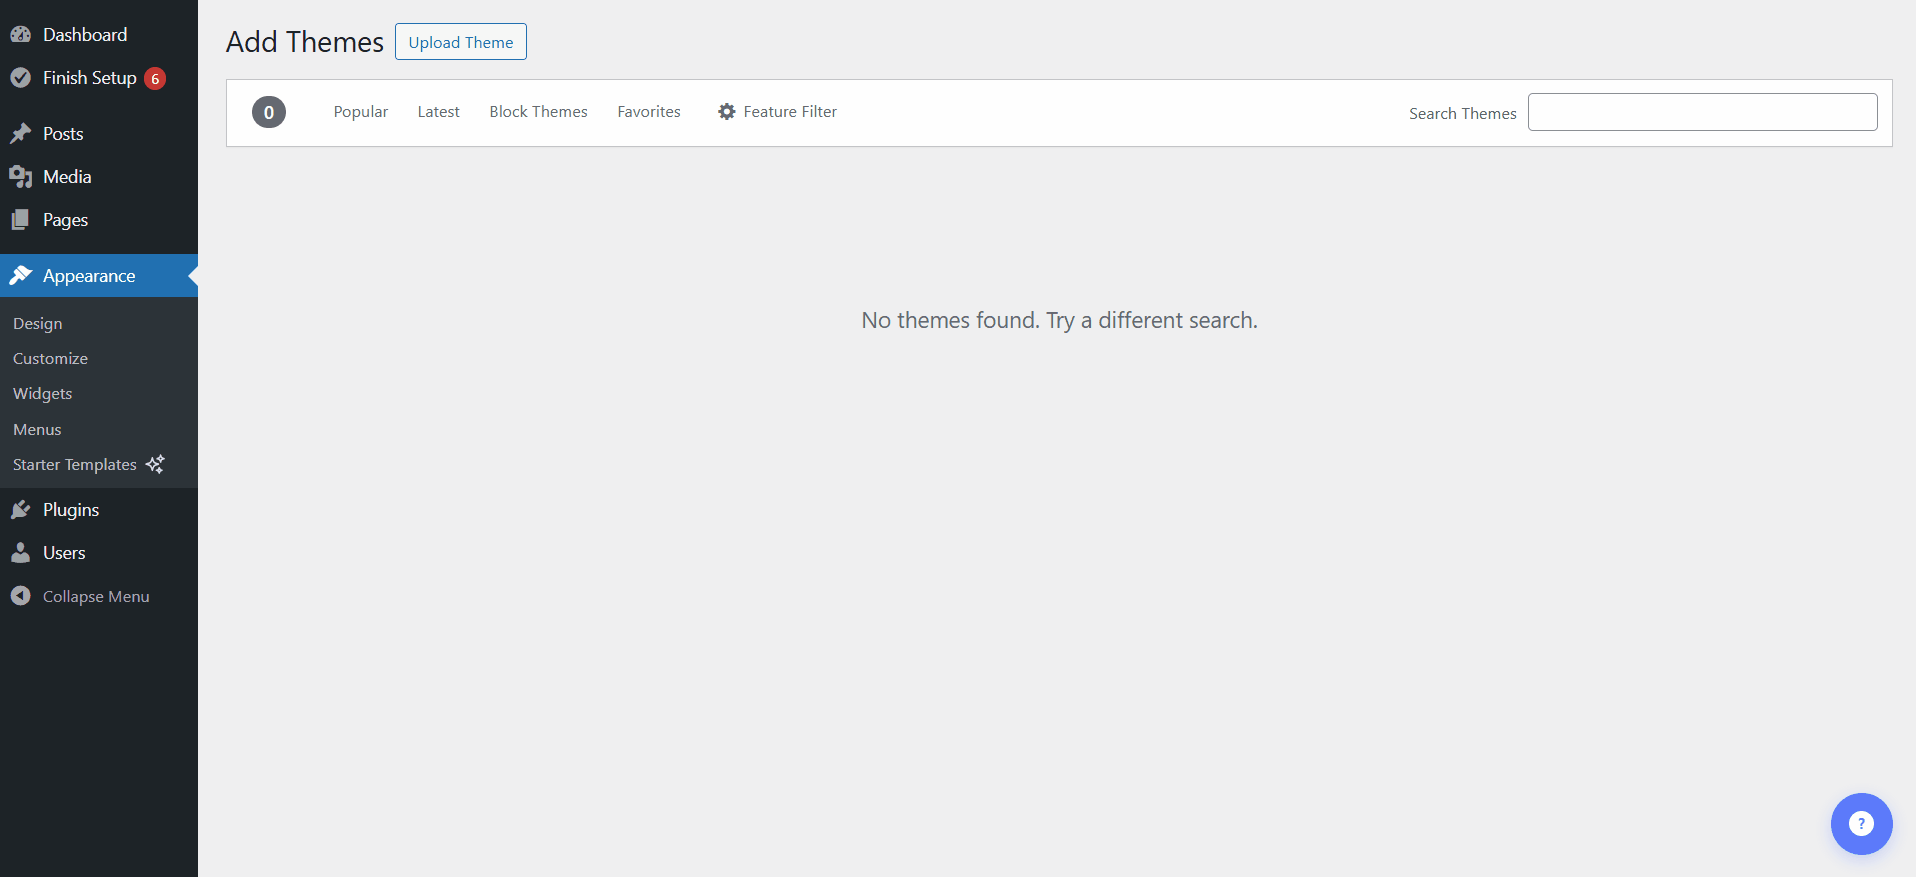Switch to the Latest themes tab
This screenshot has height=877, width=1916.
pos(438,112)
